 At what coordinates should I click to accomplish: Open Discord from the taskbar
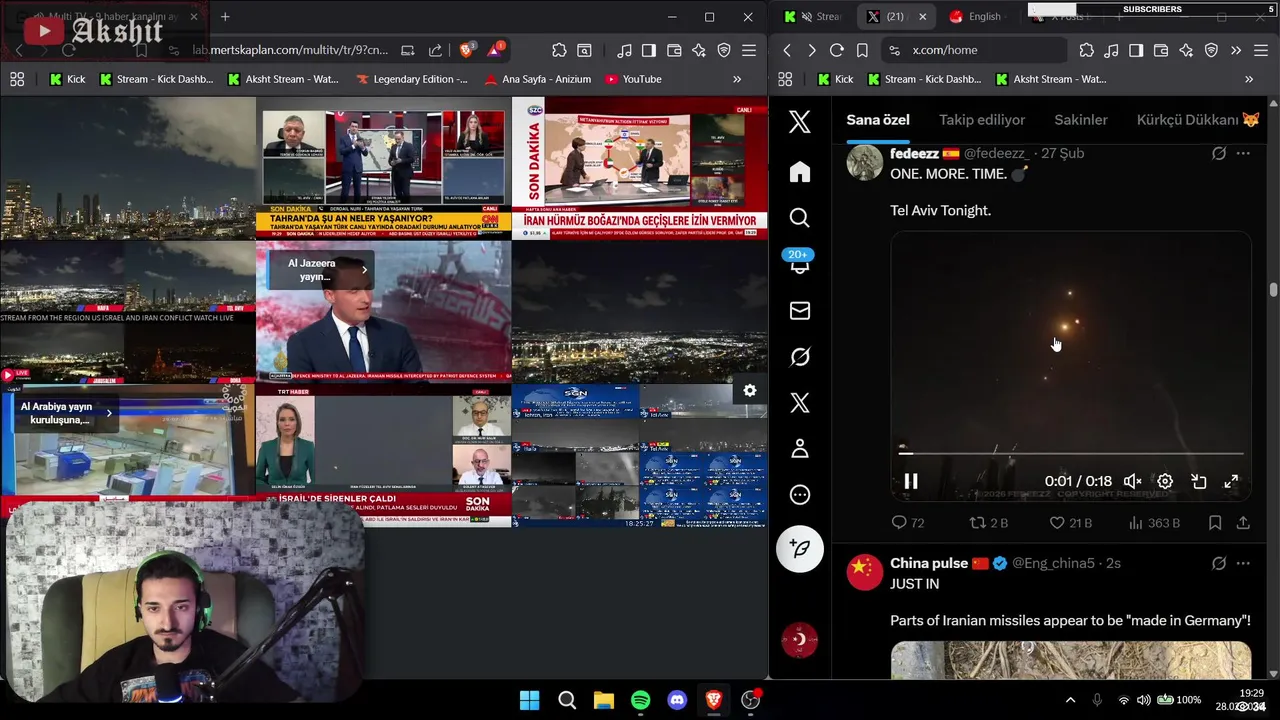coord(677,700)
